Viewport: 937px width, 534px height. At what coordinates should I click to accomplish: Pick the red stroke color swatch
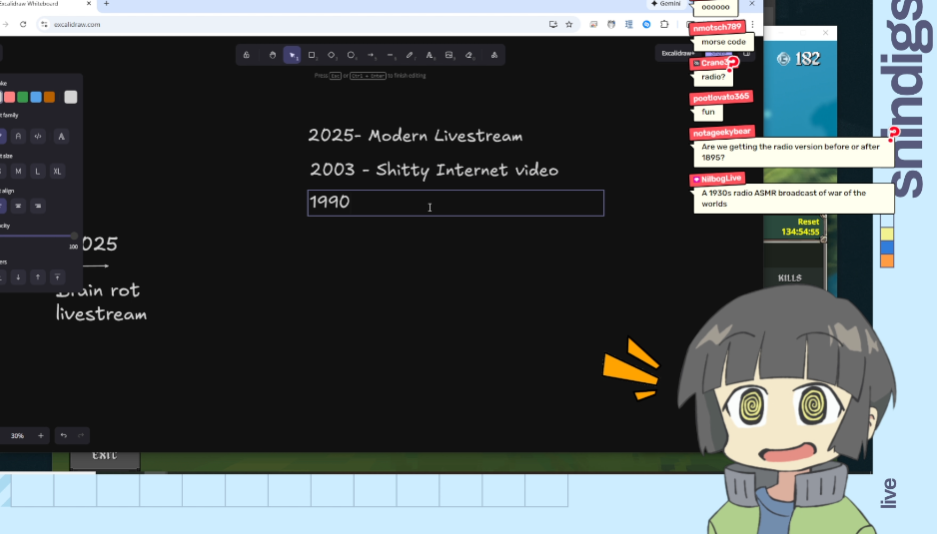(10, 97)
